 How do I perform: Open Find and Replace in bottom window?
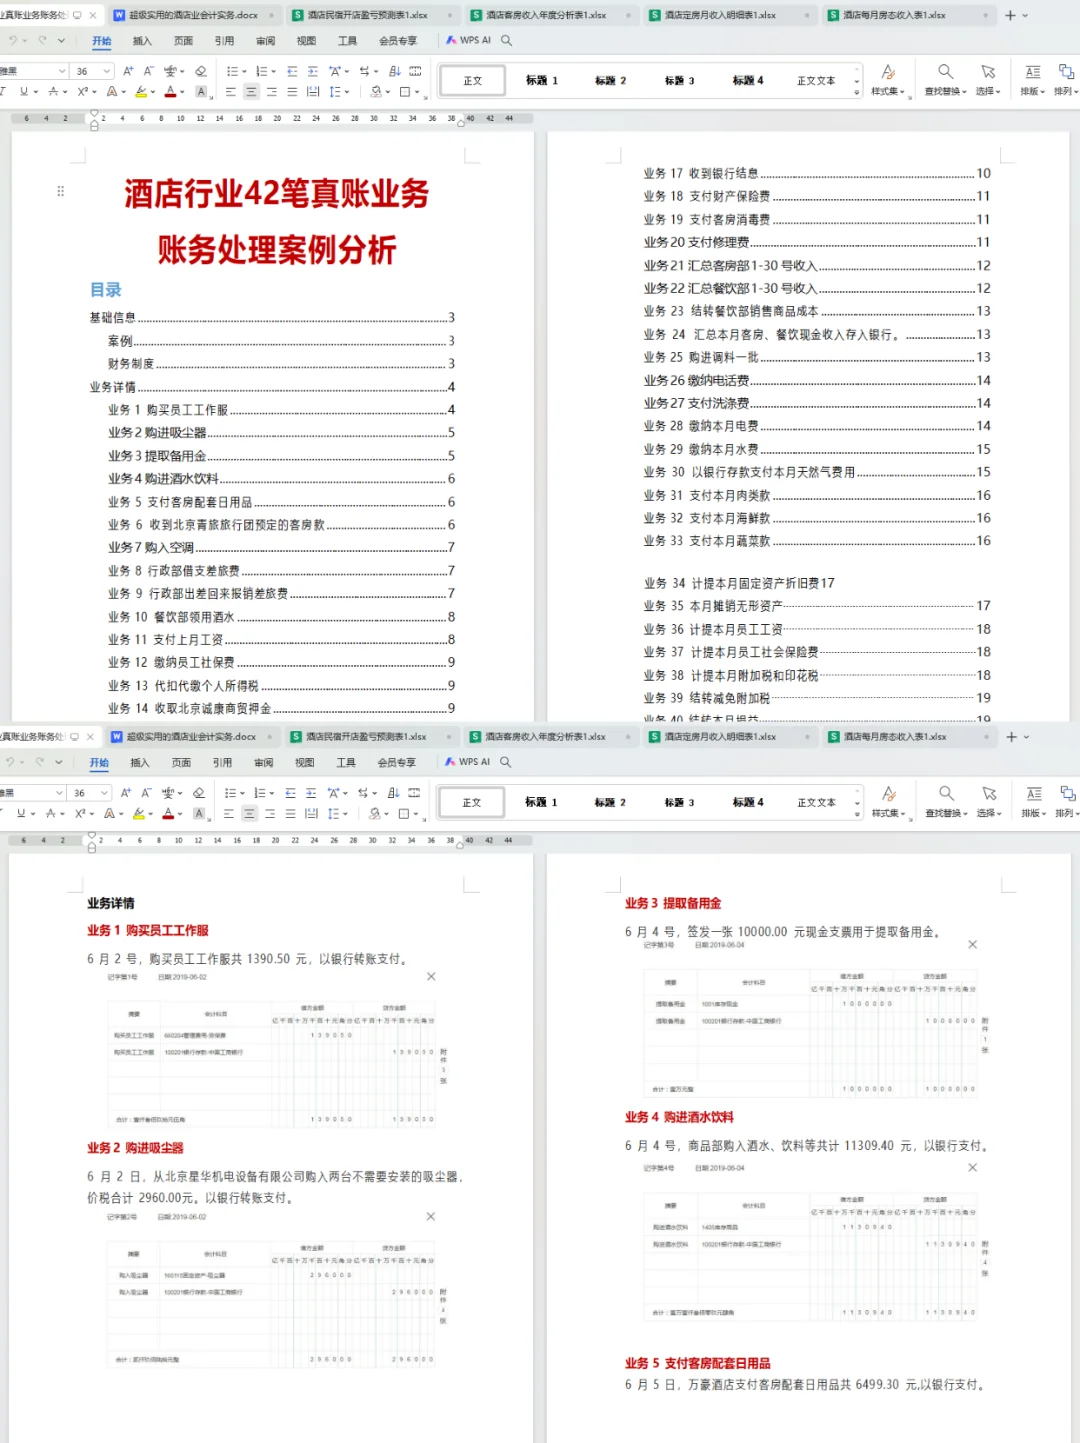(x=946, y=801)
